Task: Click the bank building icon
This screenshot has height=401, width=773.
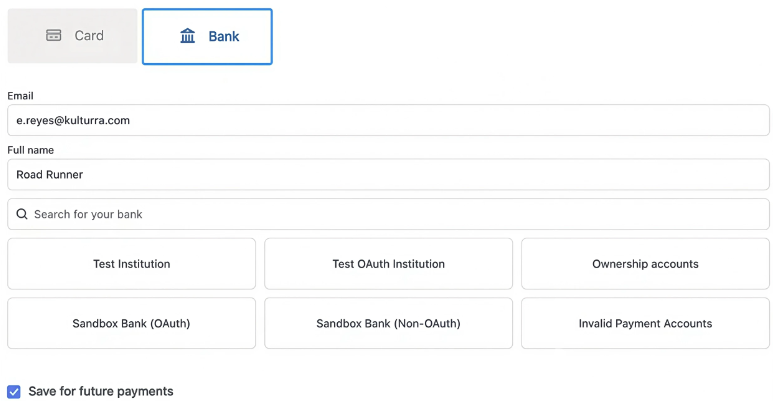Action: [x=188, y=37]
